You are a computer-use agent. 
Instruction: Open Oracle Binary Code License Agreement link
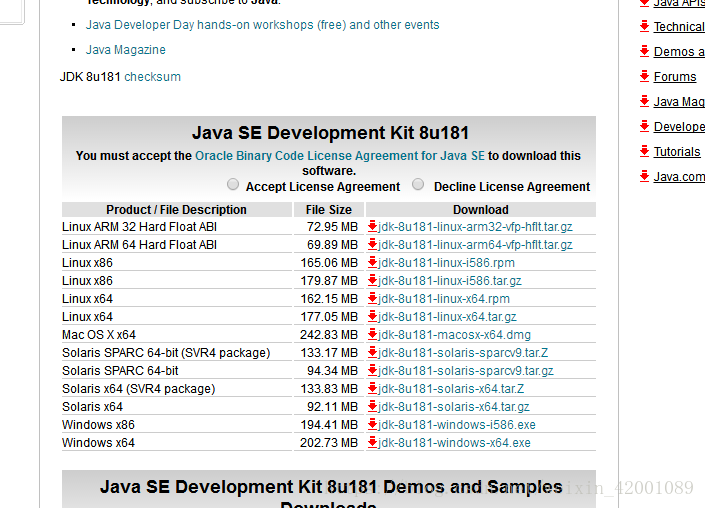point(340,156)
